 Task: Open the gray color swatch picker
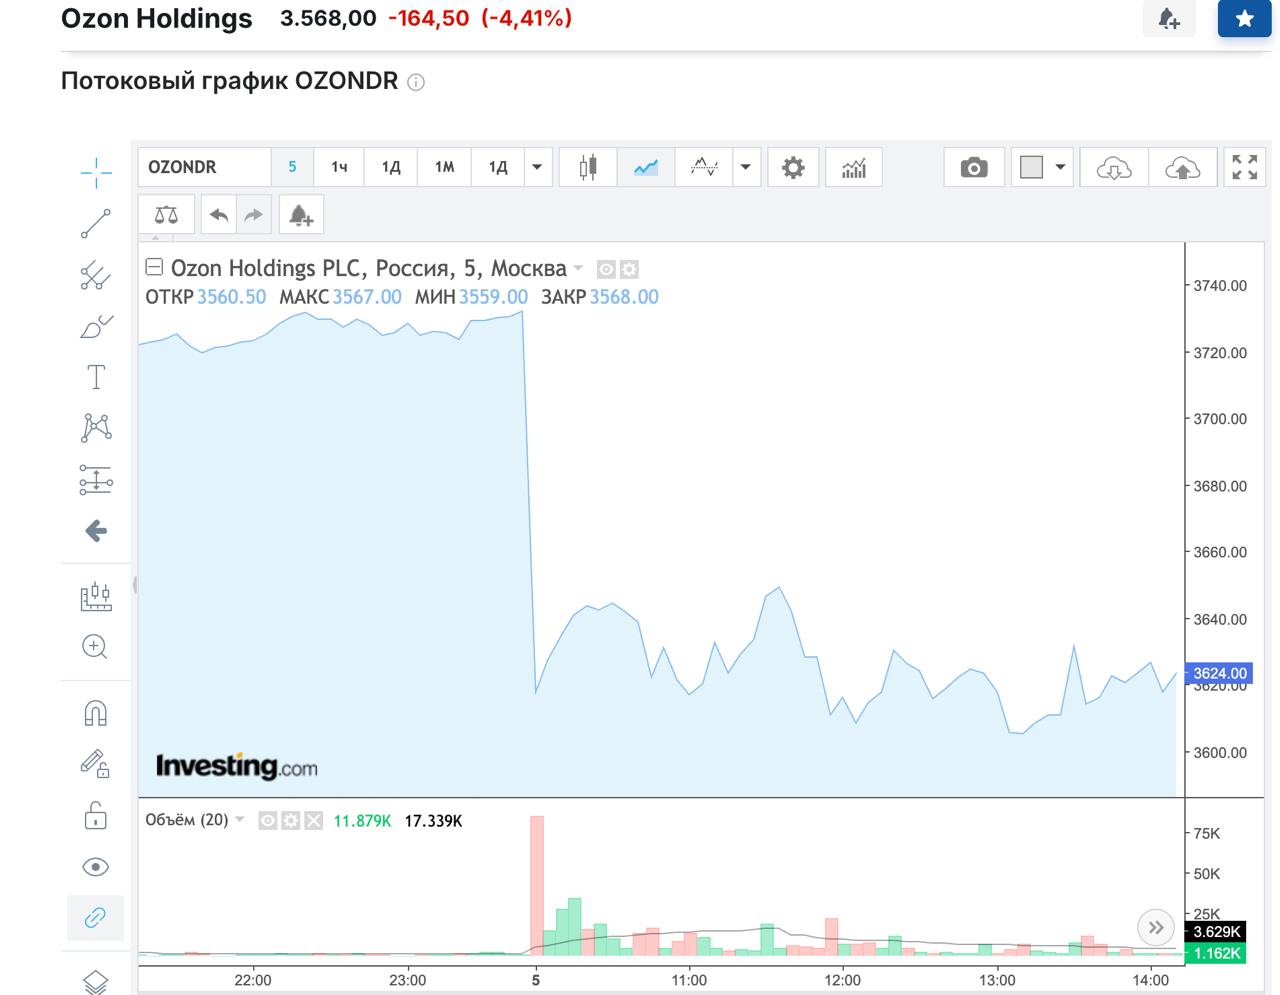coord(1031,168)
